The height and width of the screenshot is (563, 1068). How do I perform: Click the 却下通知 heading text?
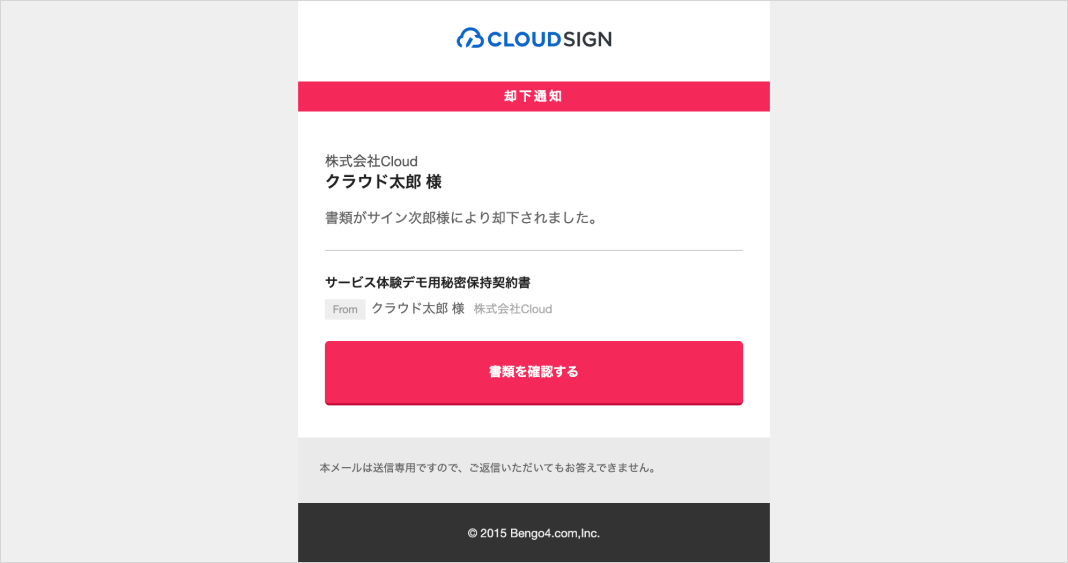coord(533,97)
